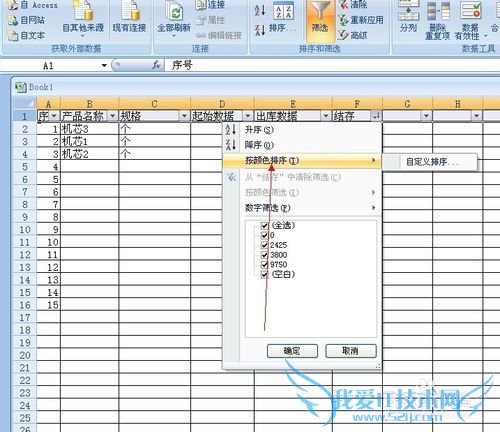Open filter dropdown for 规格 column

(x=184, y=116)
